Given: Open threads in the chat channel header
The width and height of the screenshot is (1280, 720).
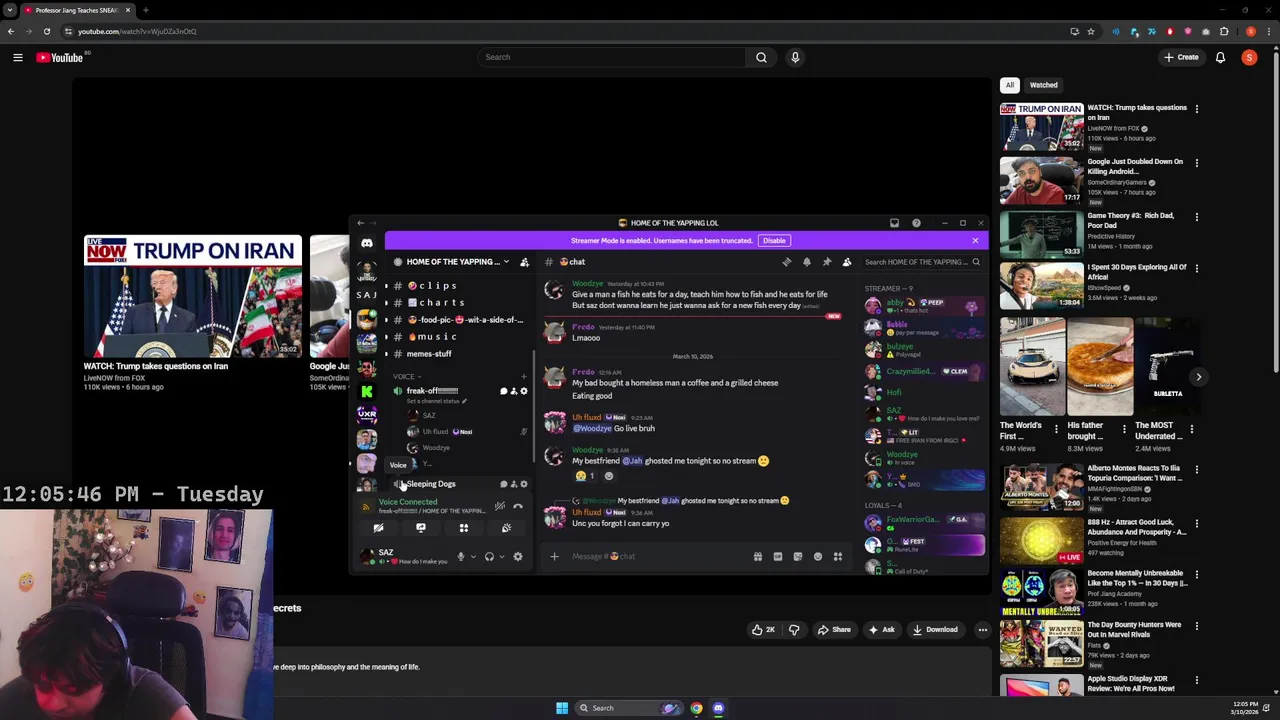Looking at the screenshot, I should [x=787, y=262].
